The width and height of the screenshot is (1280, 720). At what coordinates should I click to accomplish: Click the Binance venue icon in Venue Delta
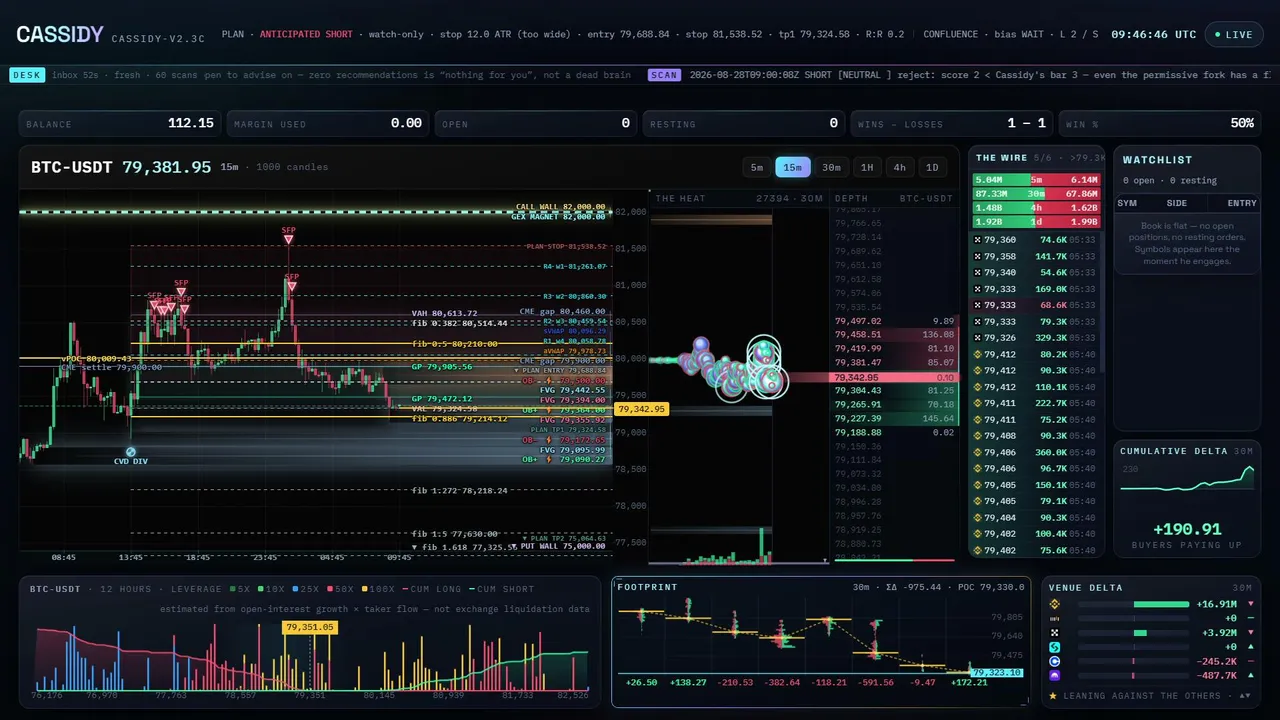tap(1054, 604)
